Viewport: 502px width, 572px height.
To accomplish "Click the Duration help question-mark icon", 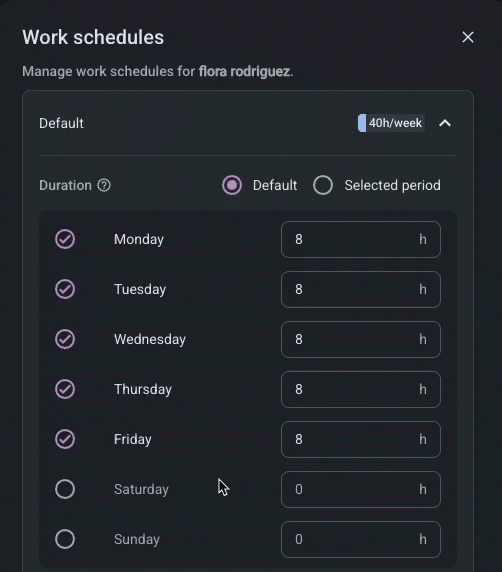I will coord(104,185).
